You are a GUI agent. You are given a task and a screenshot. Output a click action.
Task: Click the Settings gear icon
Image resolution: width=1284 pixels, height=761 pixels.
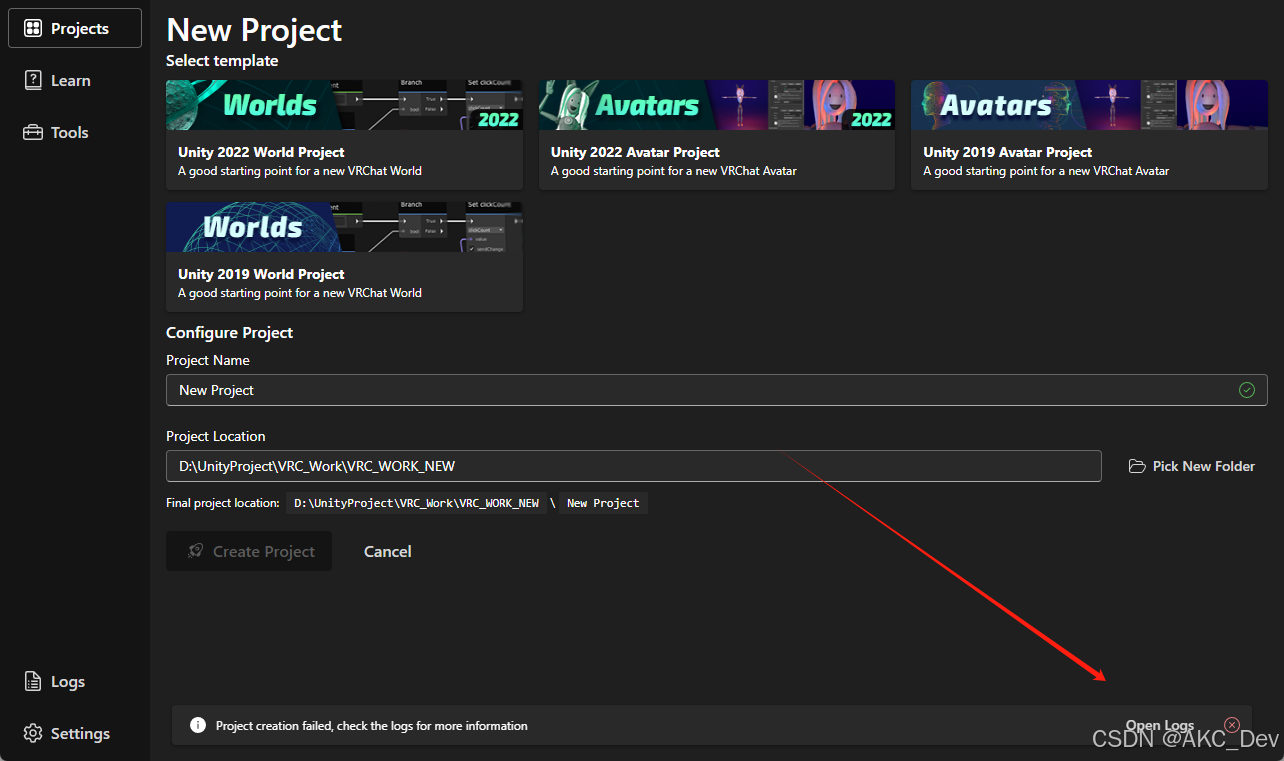coord(33,733)
